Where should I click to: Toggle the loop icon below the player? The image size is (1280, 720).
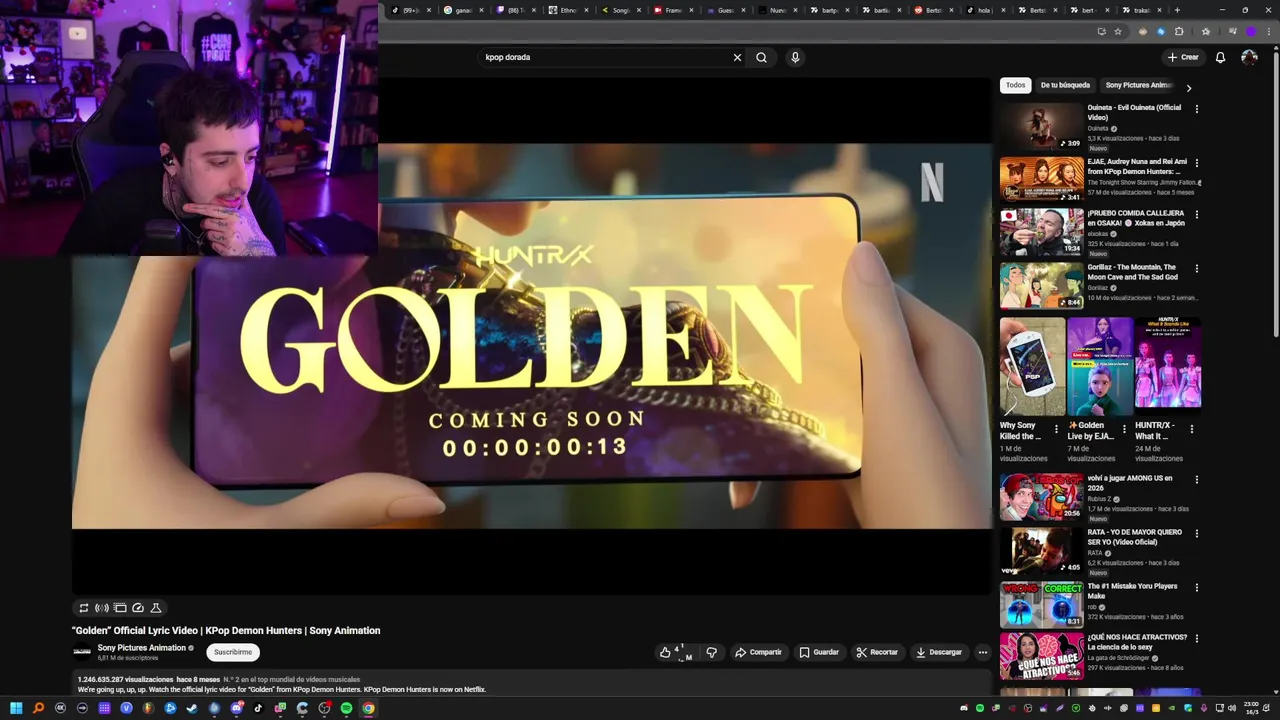click(84, 608)
